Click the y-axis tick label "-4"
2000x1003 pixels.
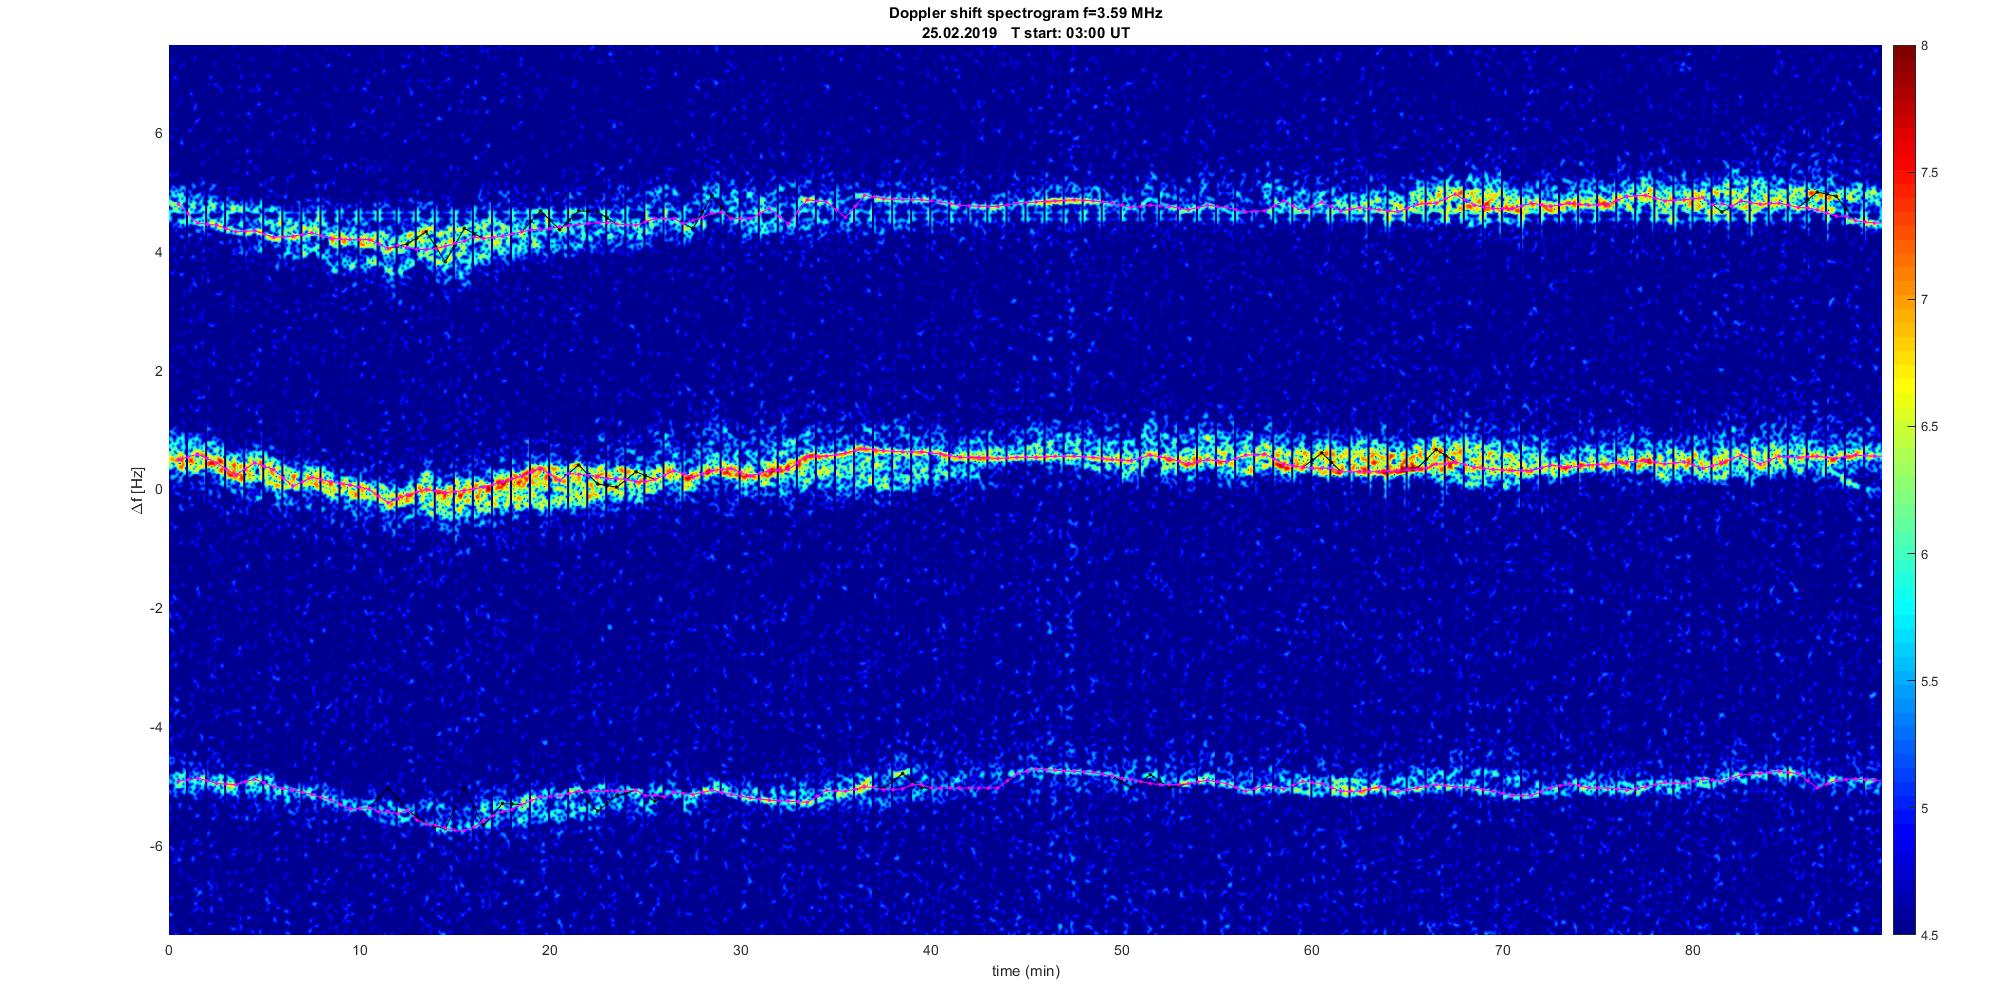pos(156,727)
